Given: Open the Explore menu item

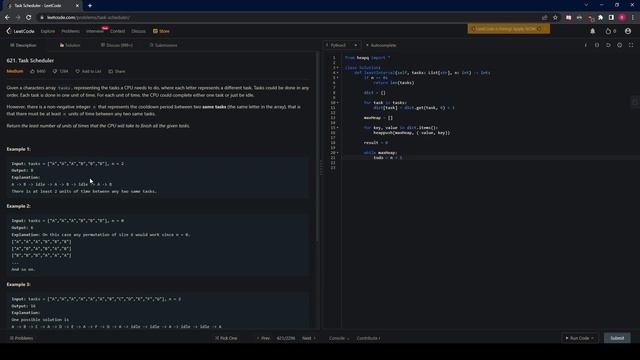Looking at the screenshot, I should click(x=48, y=31).
